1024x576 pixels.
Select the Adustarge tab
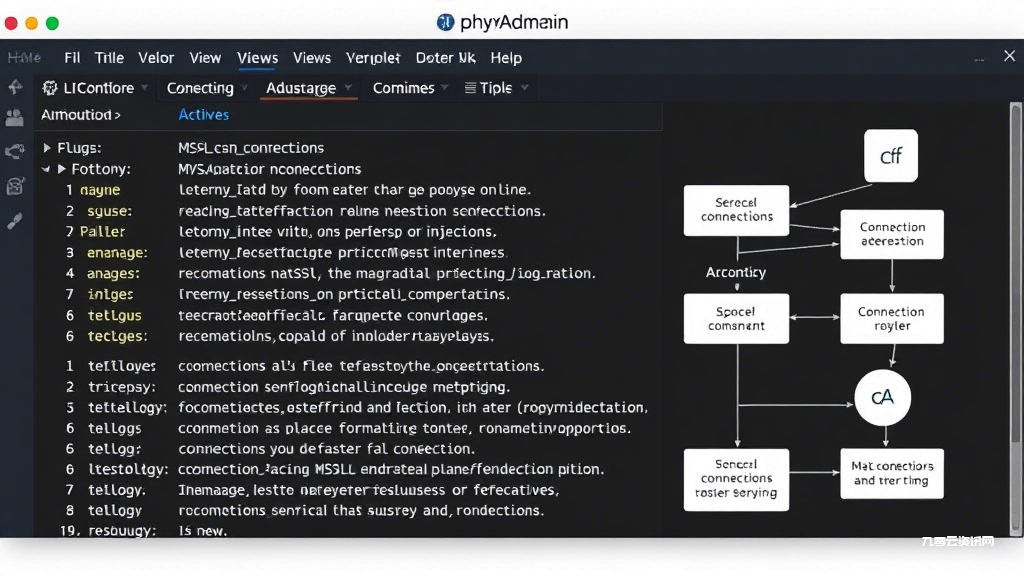[x=308, y=88]
